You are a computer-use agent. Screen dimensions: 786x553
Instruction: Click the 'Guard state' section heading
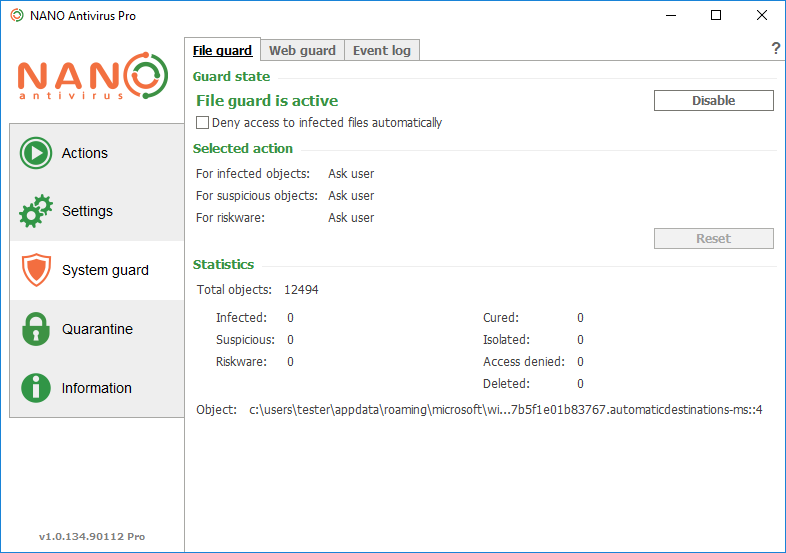pyautogui.click(x=231, y=76)
